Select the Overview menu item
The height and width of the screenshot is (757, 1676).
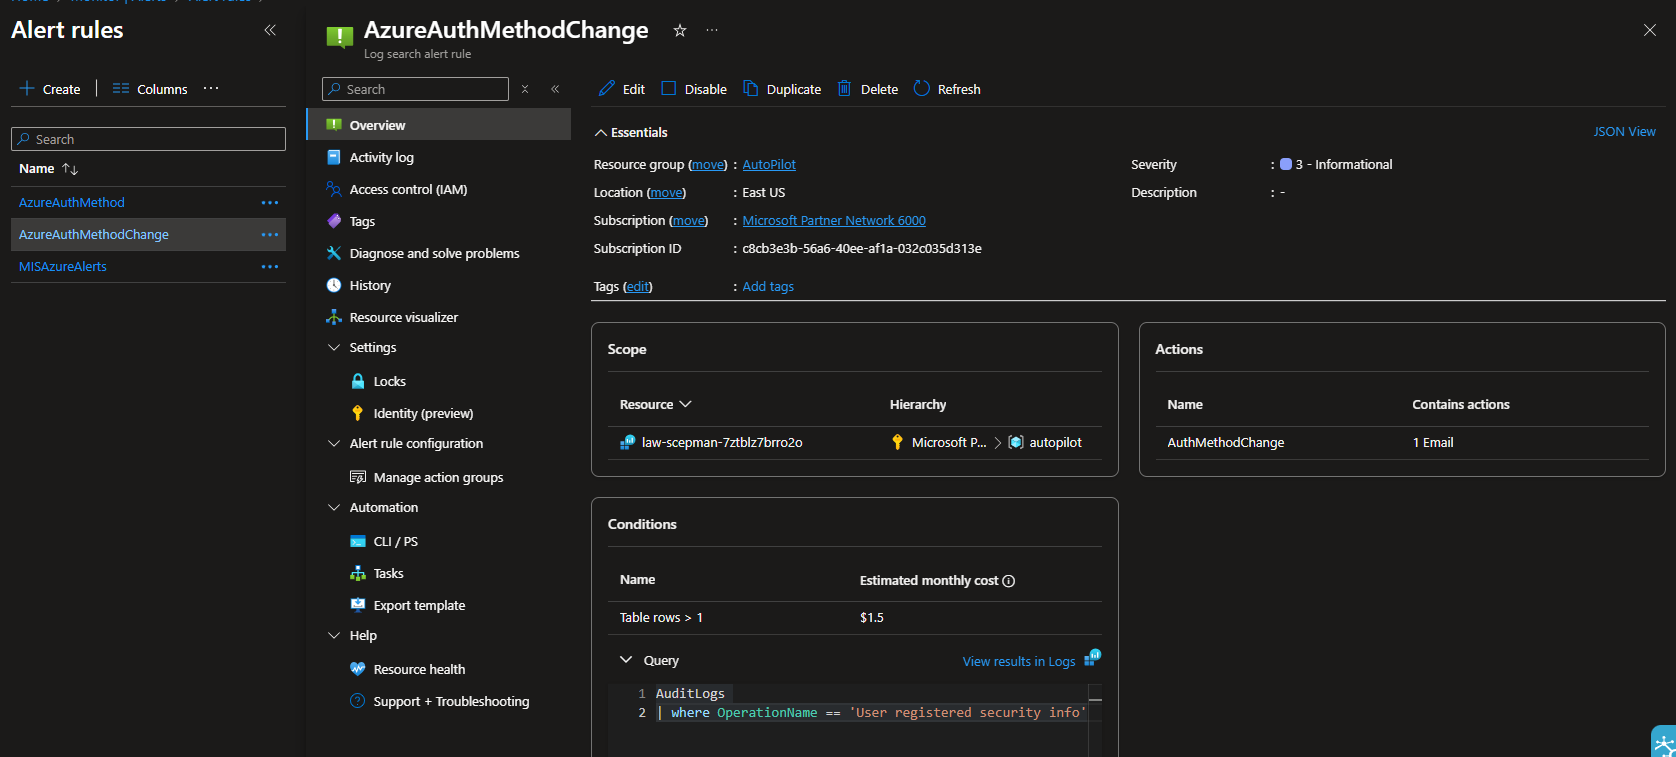(438, 125)
